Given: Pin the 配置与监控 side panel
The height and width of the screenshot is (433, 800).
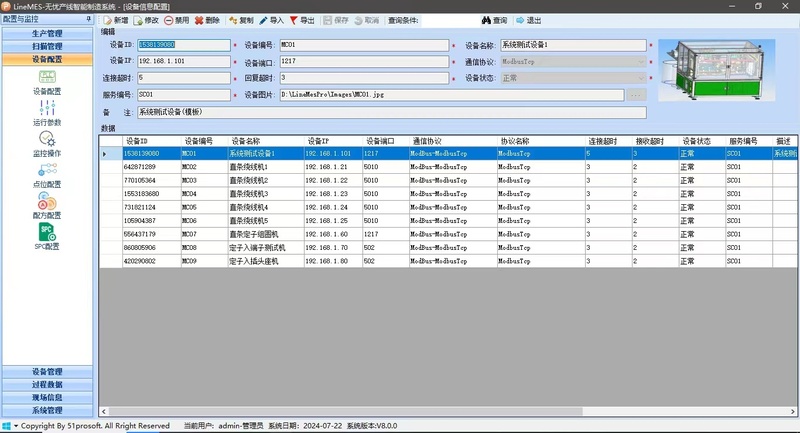Looking at the screenshot, I should [82, 19].
